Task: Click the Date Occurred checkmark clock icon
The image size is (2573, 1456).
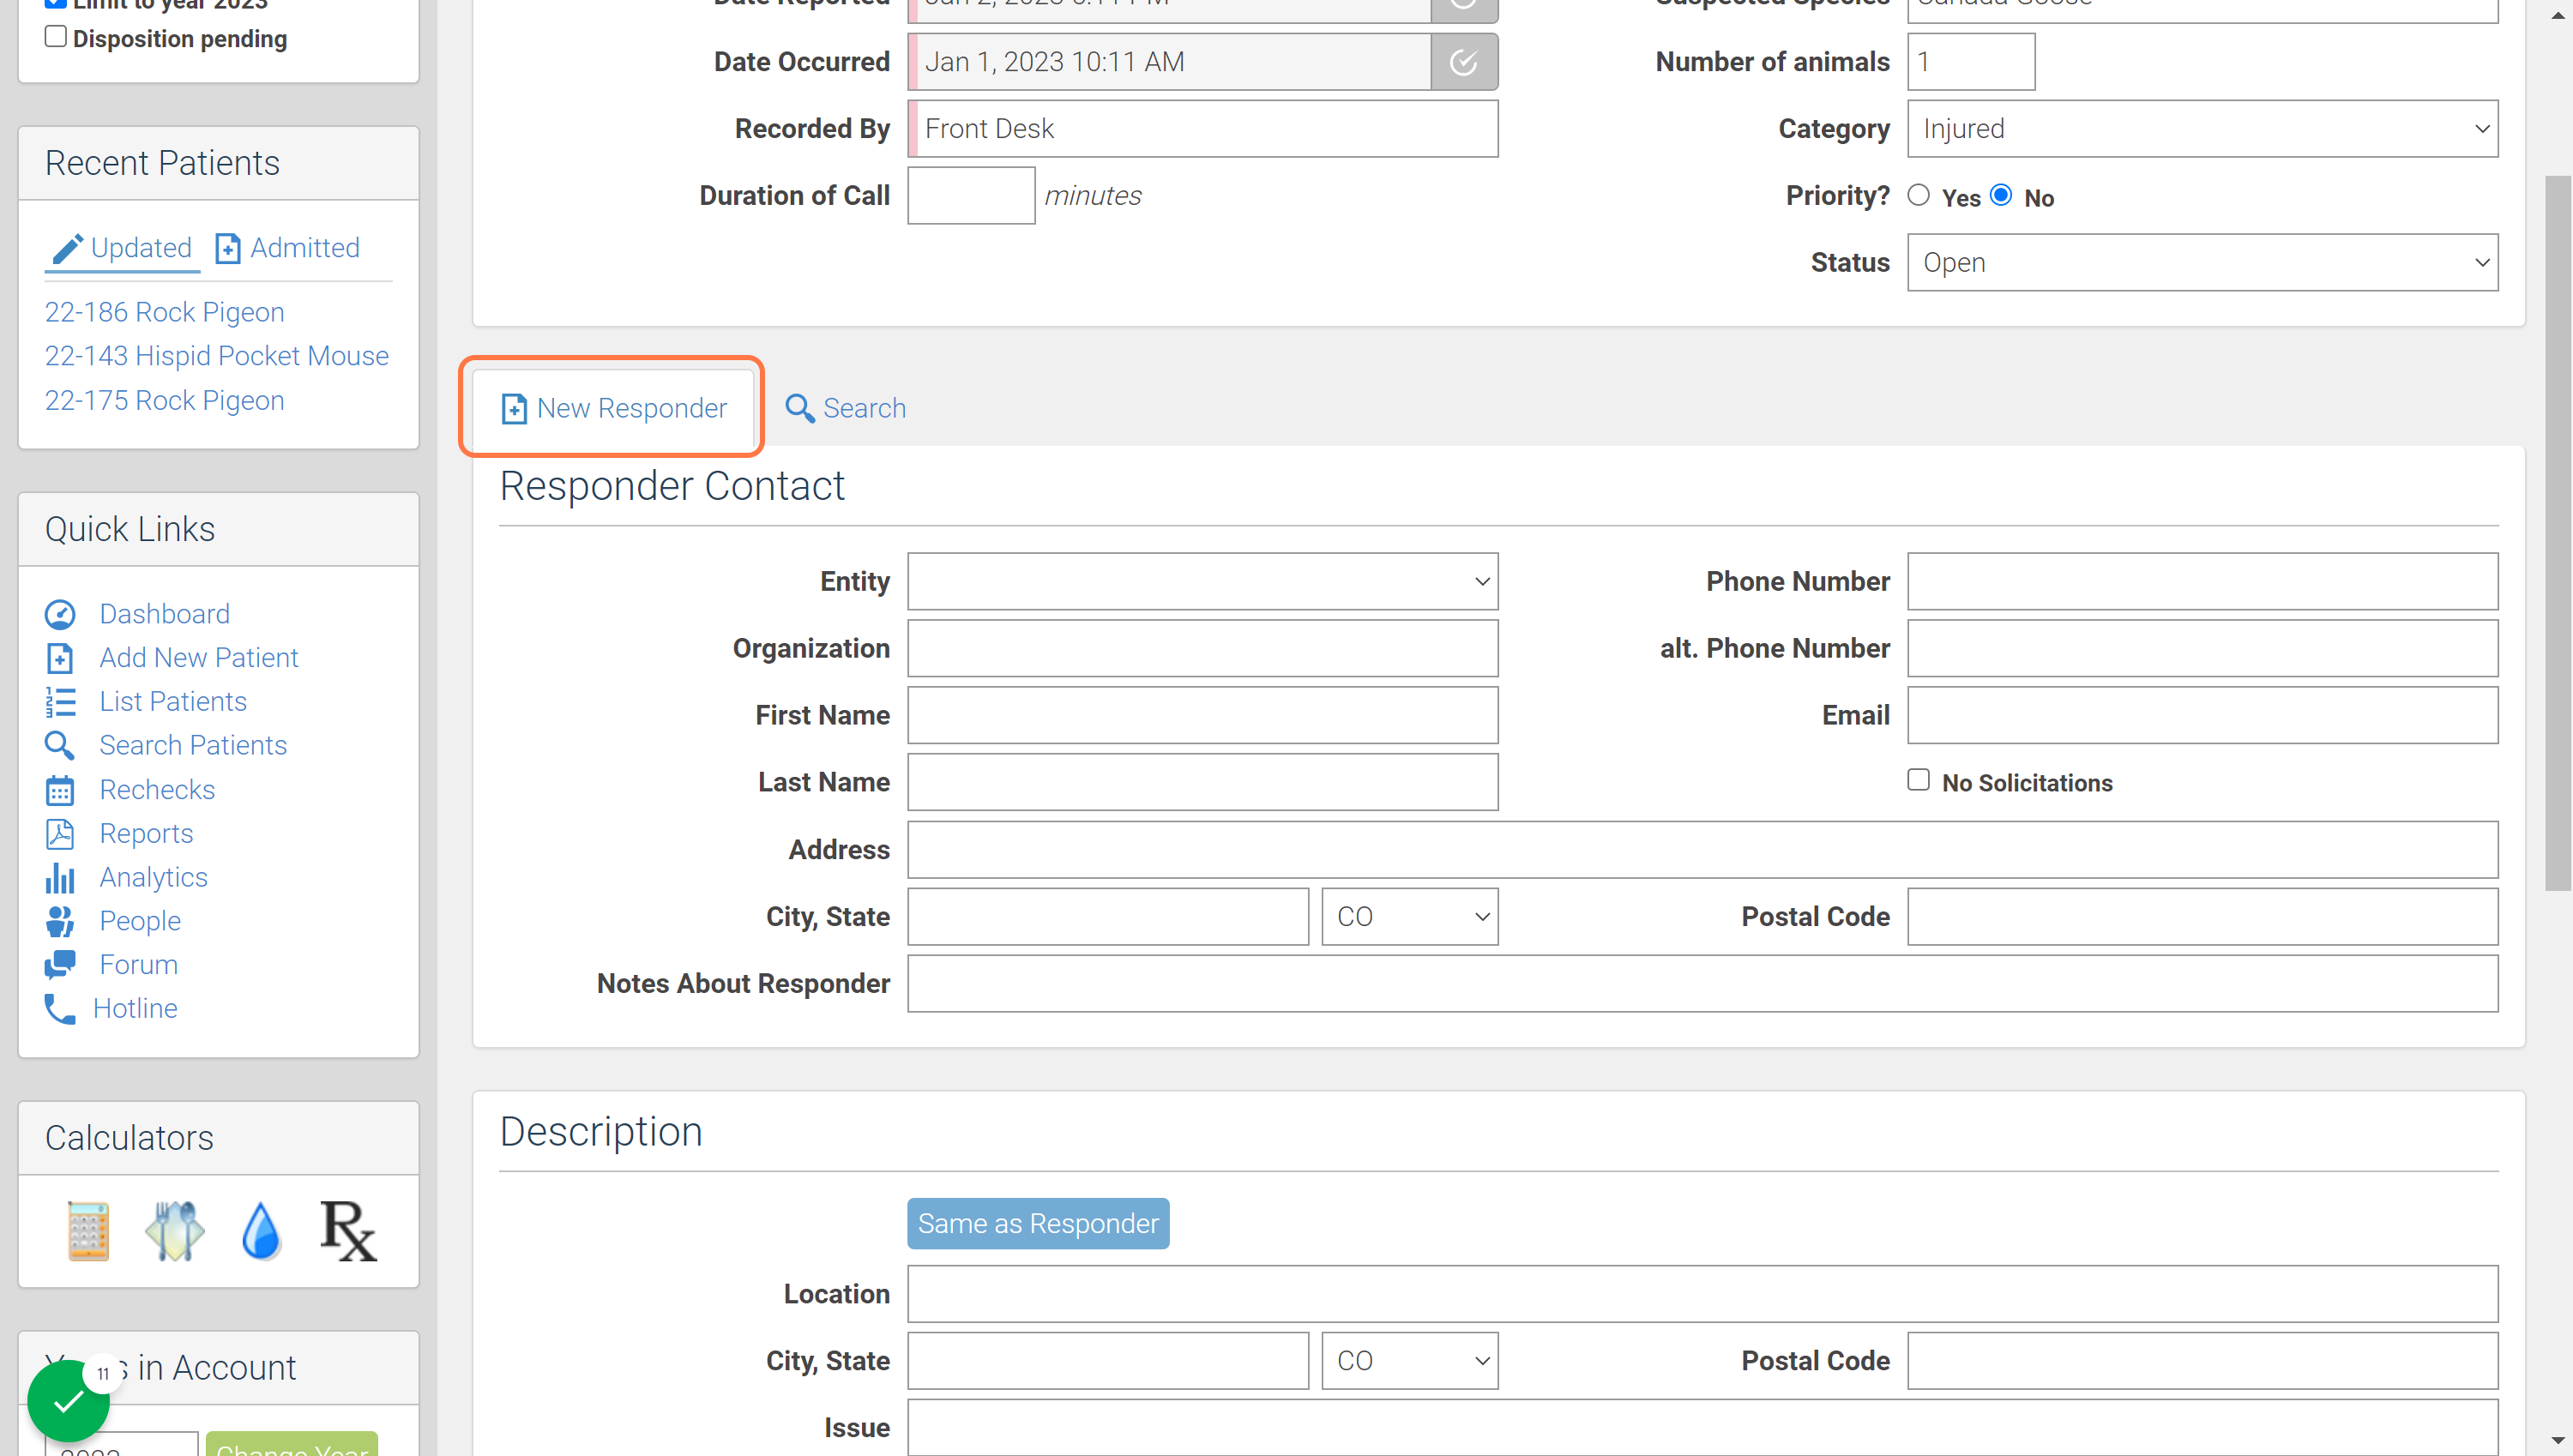Action: (1464, 62)
